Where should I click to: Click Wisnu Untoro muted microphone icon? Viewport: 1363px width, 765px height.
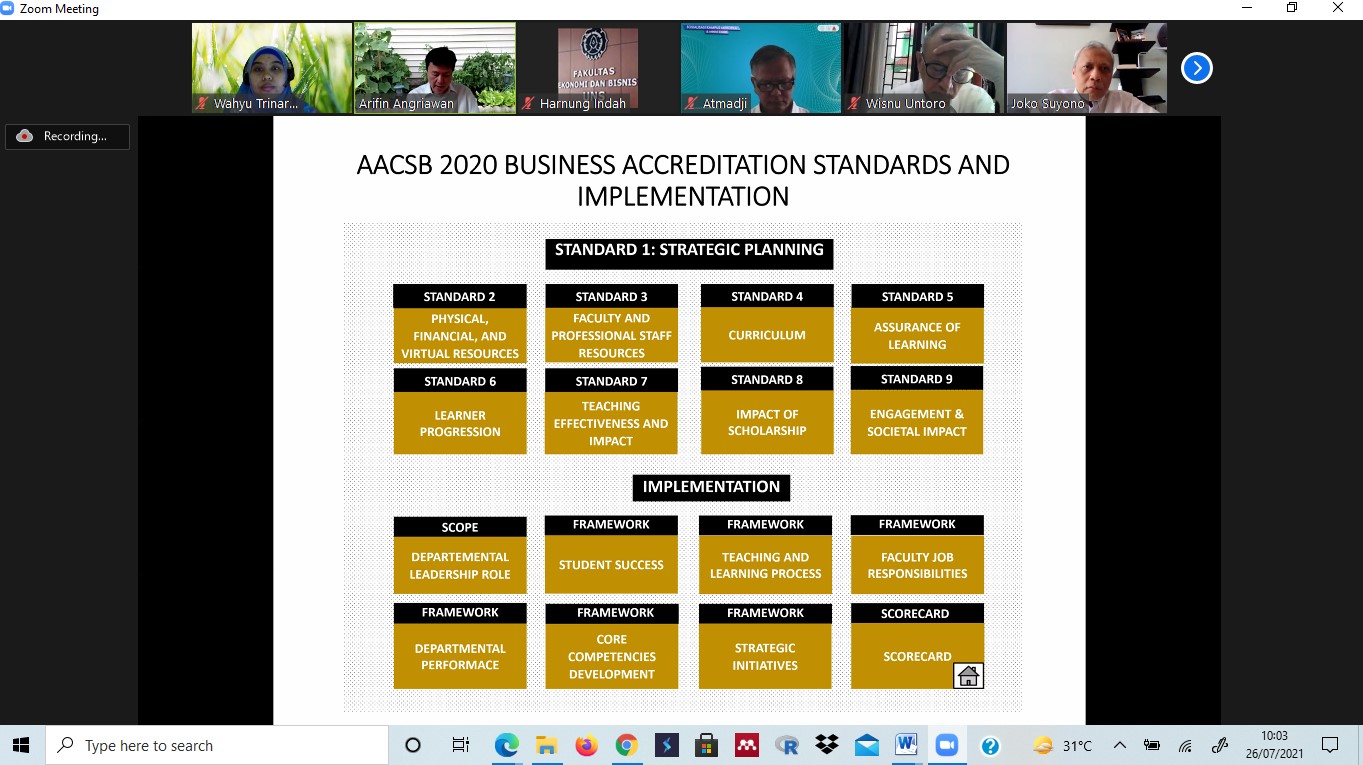855,103
